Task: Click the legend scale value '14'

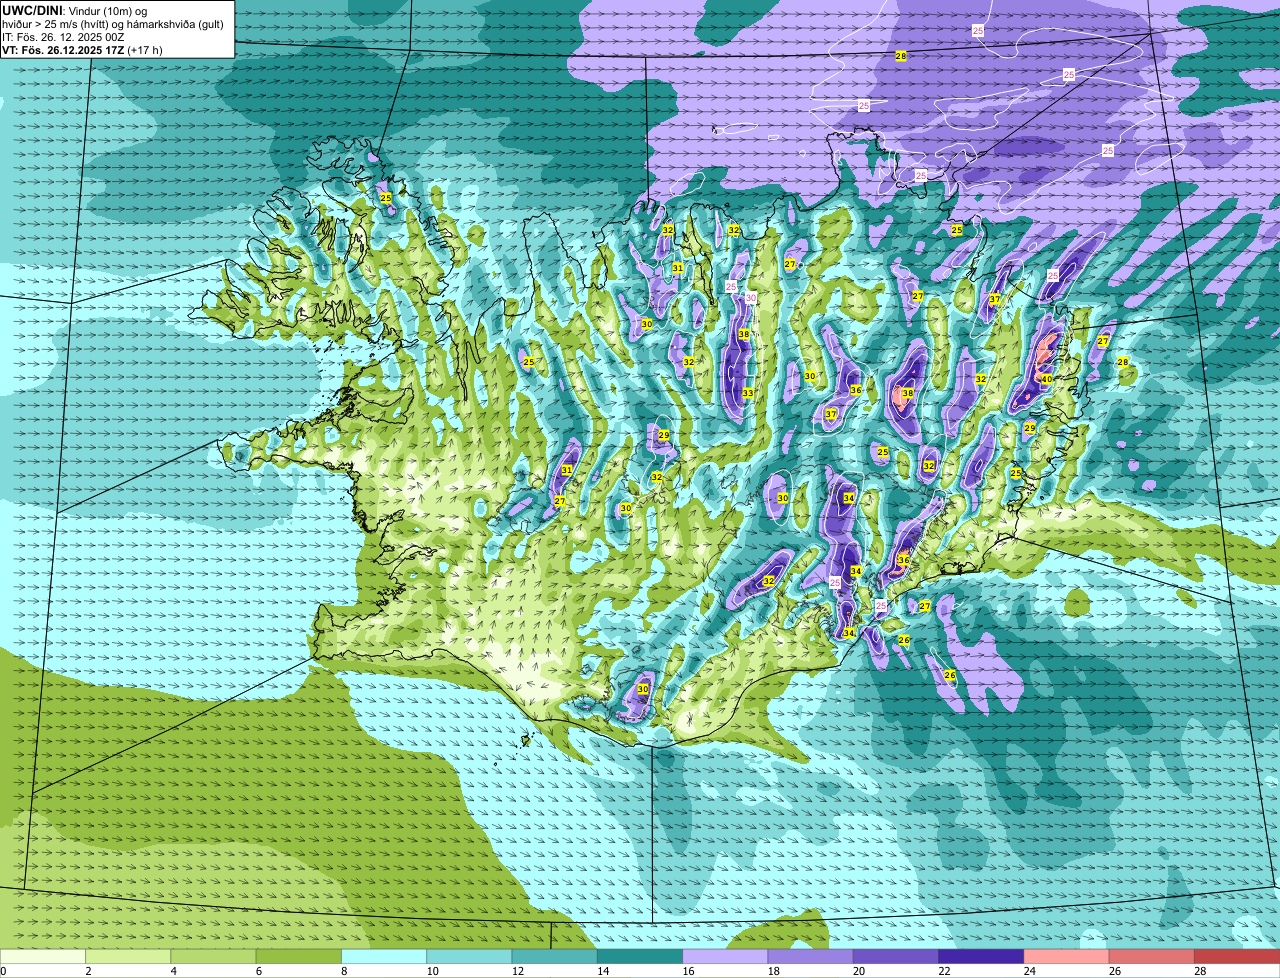Action: coord(603,971)
